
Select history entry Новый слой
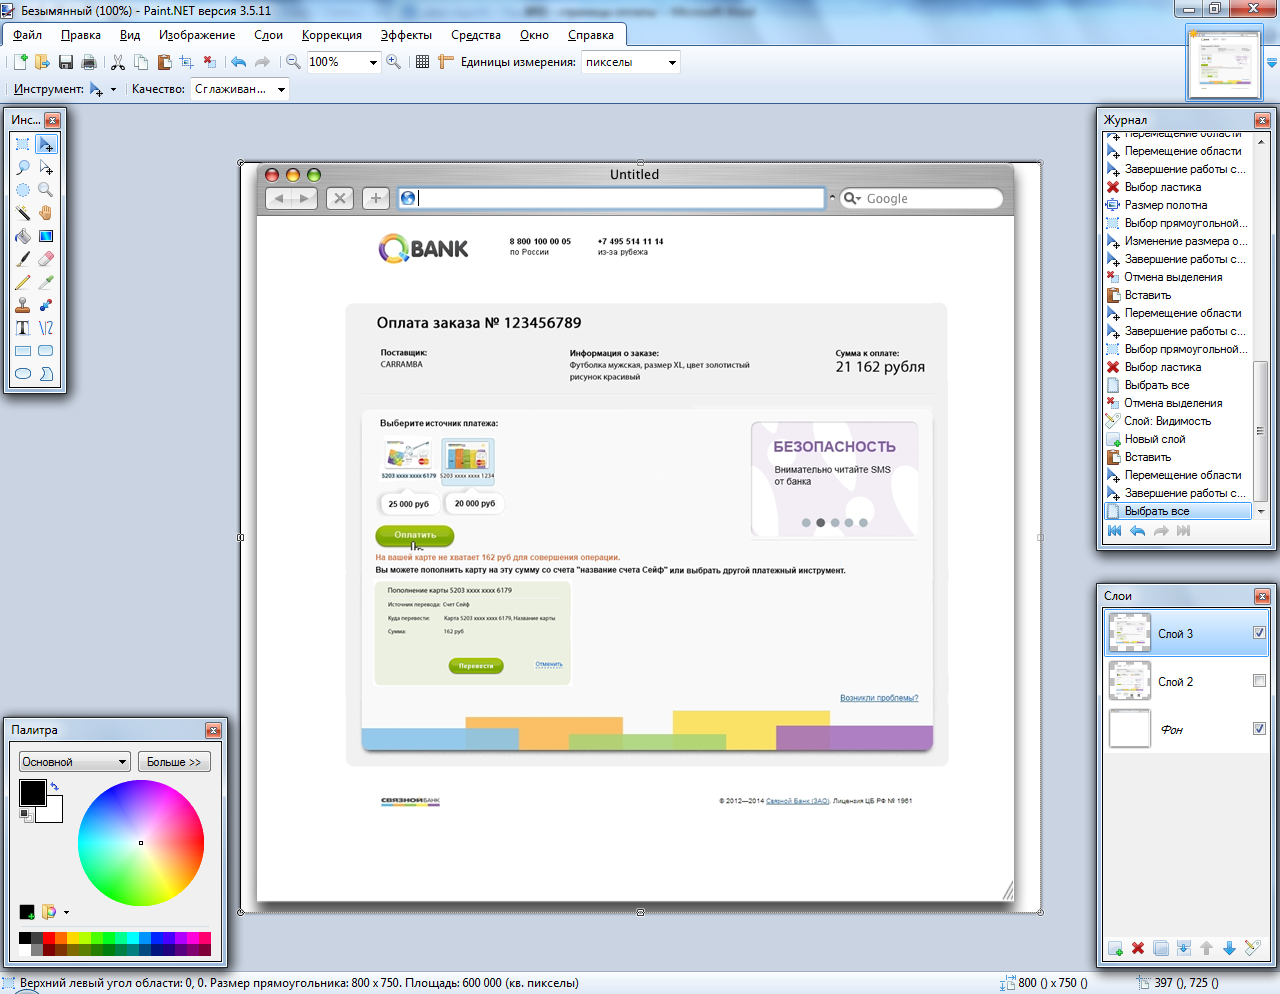coord(1155,439)
